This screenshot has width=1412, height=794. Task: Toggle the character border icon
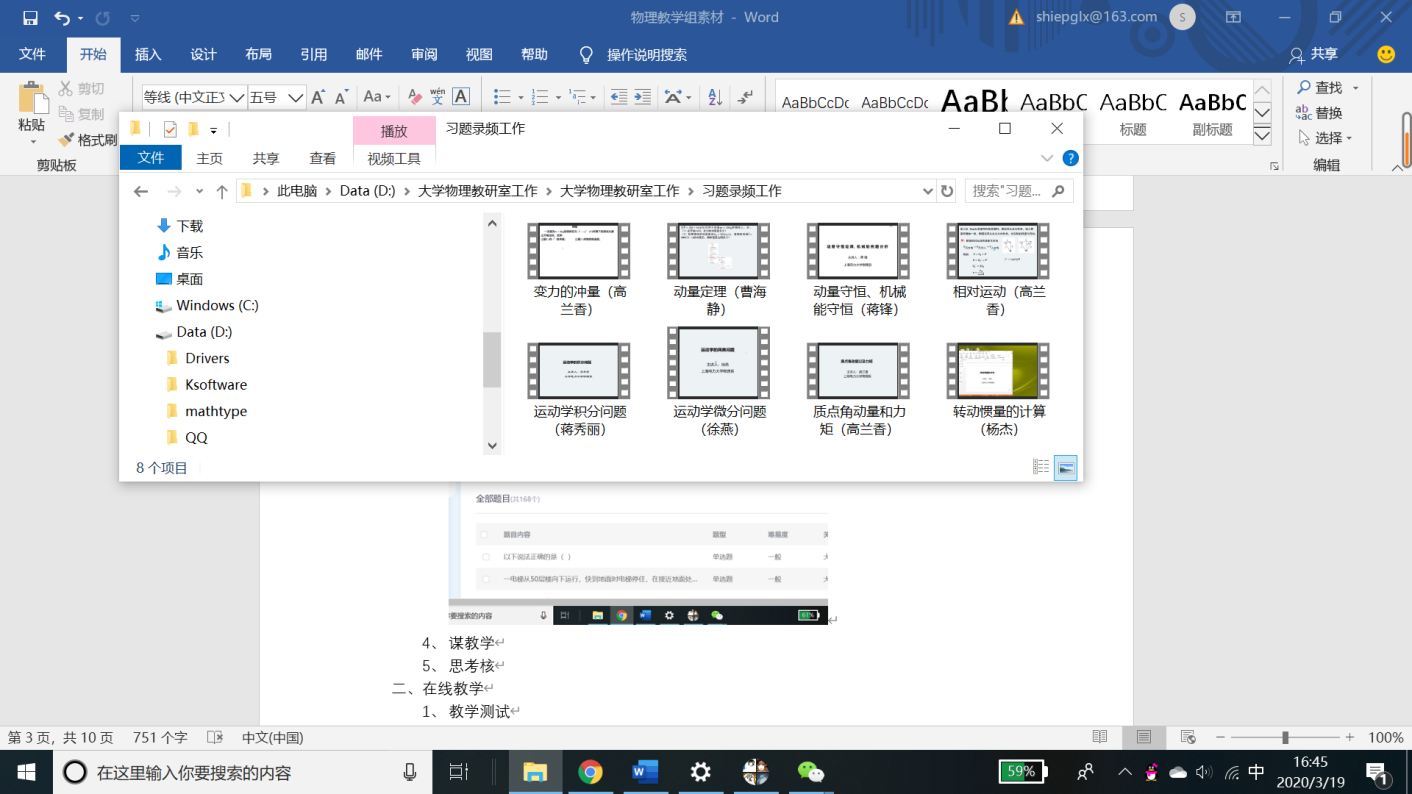[461, 97]
